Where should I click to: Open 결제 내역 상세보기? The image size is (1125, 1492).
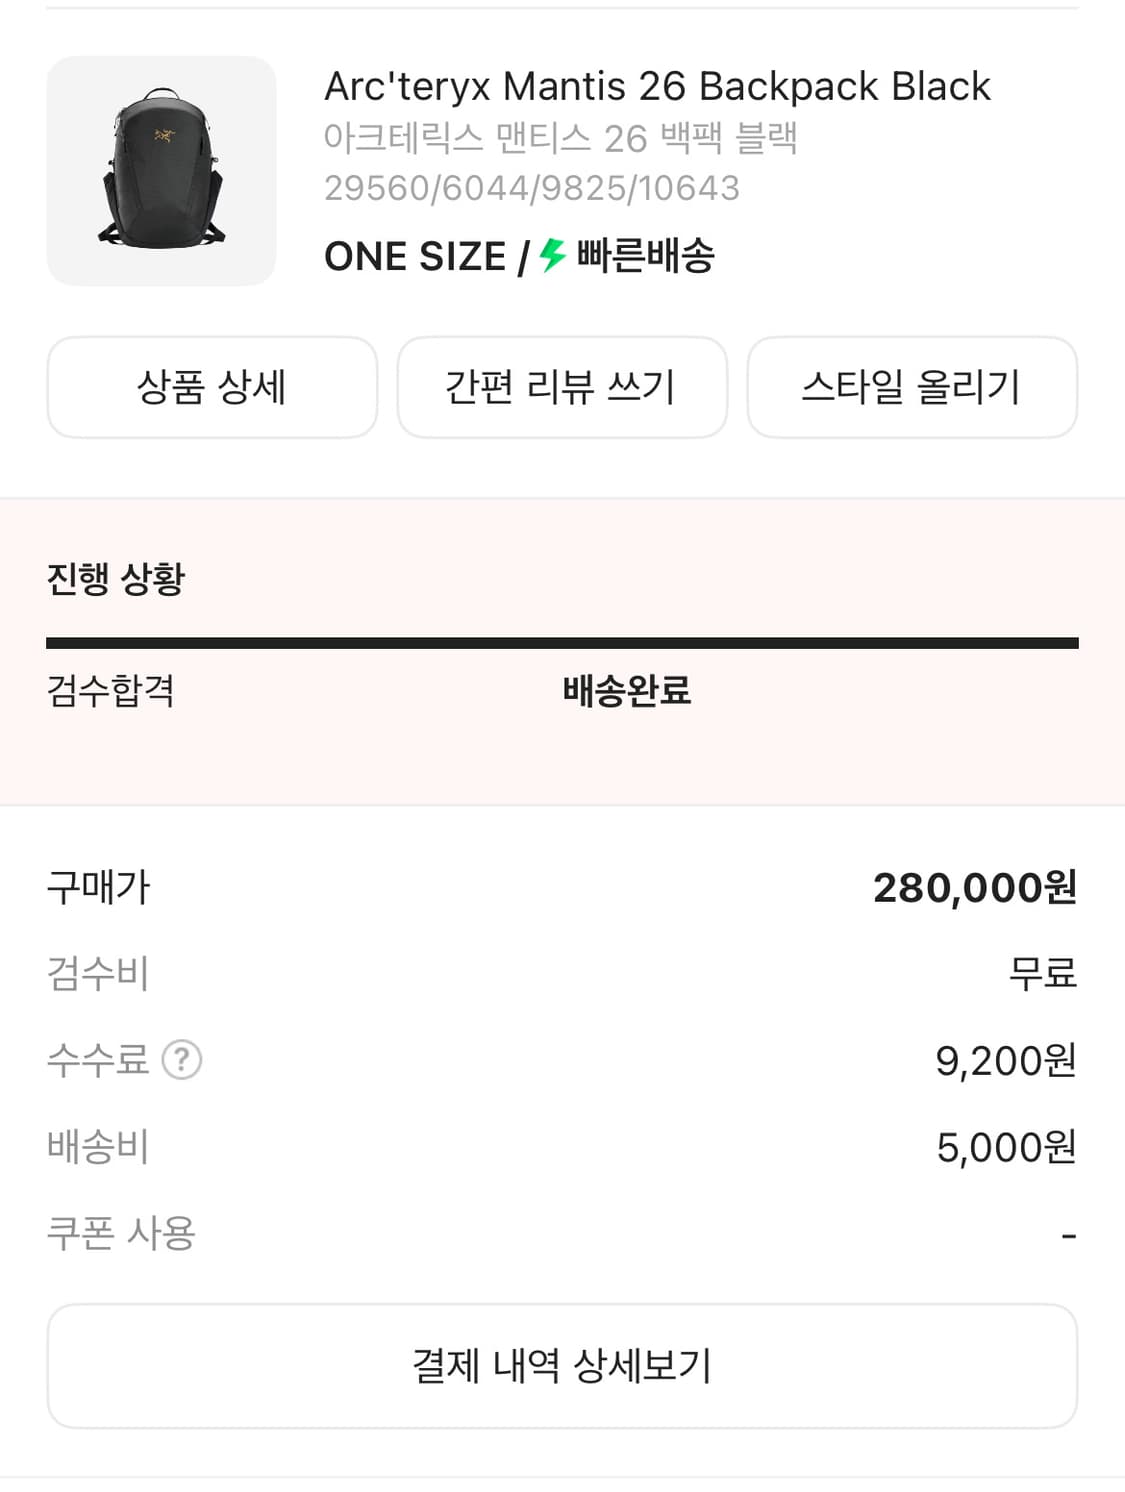pos(562,1366)
